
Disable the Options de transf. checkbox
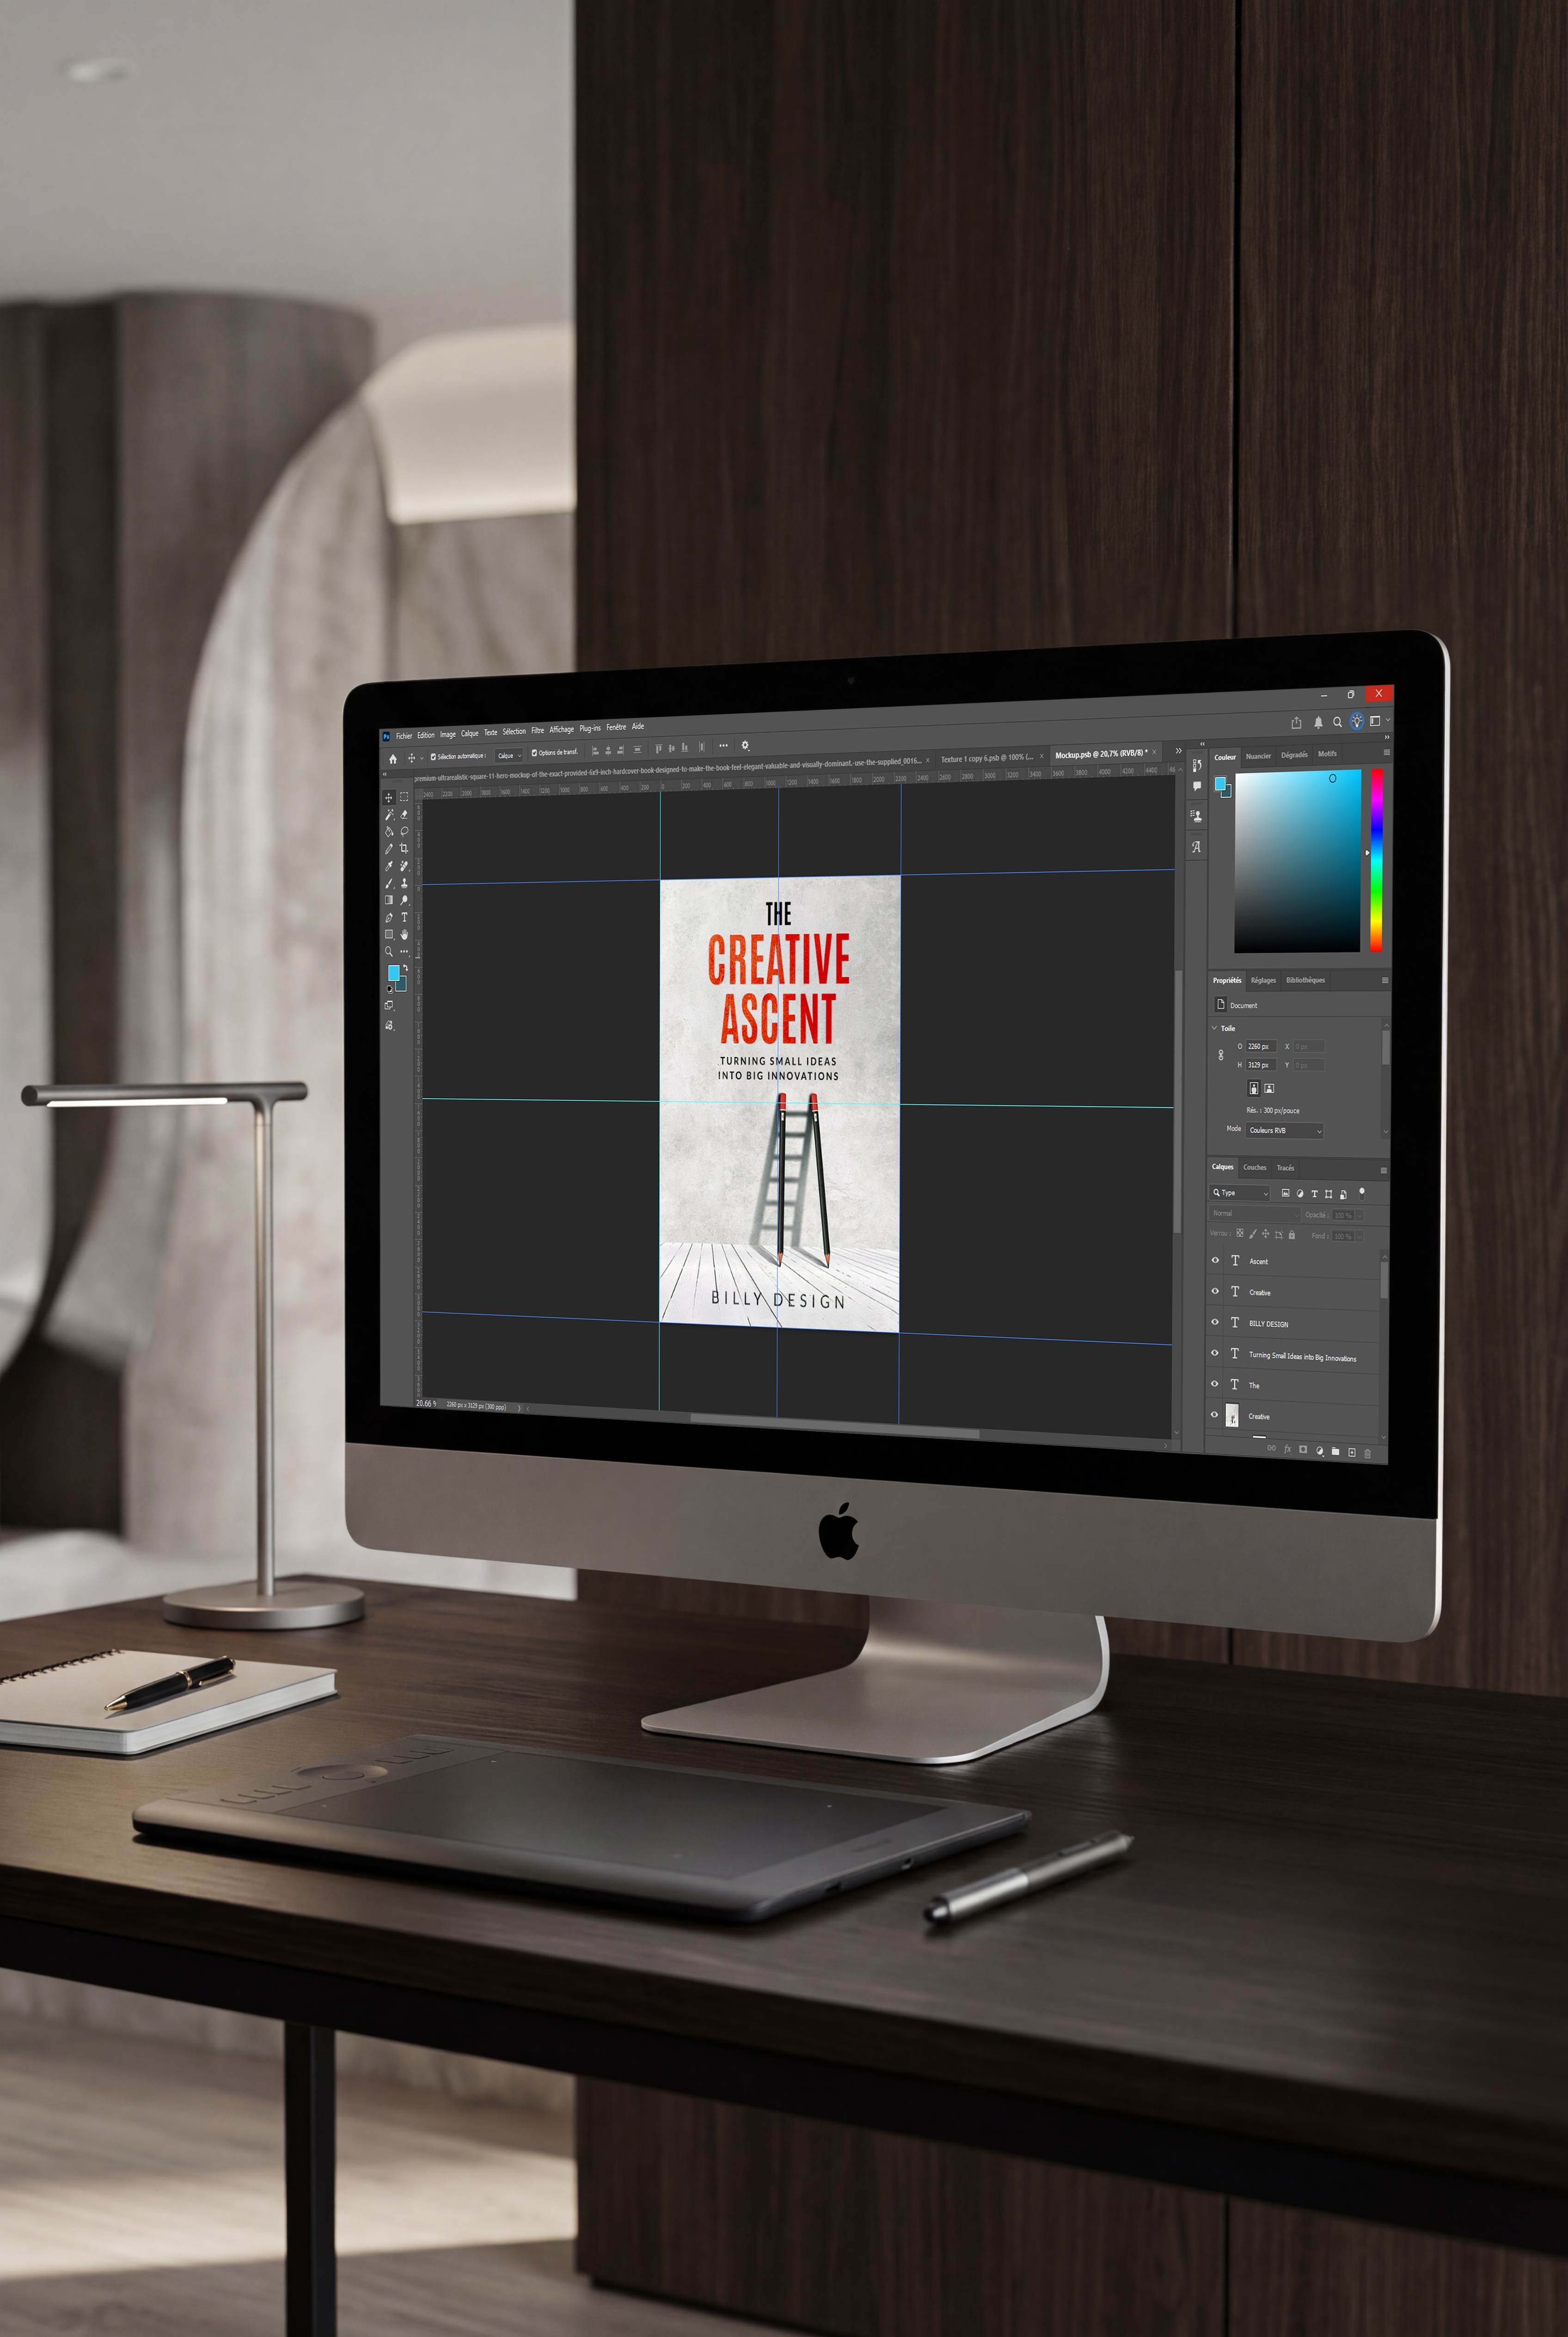coord(535,753)
